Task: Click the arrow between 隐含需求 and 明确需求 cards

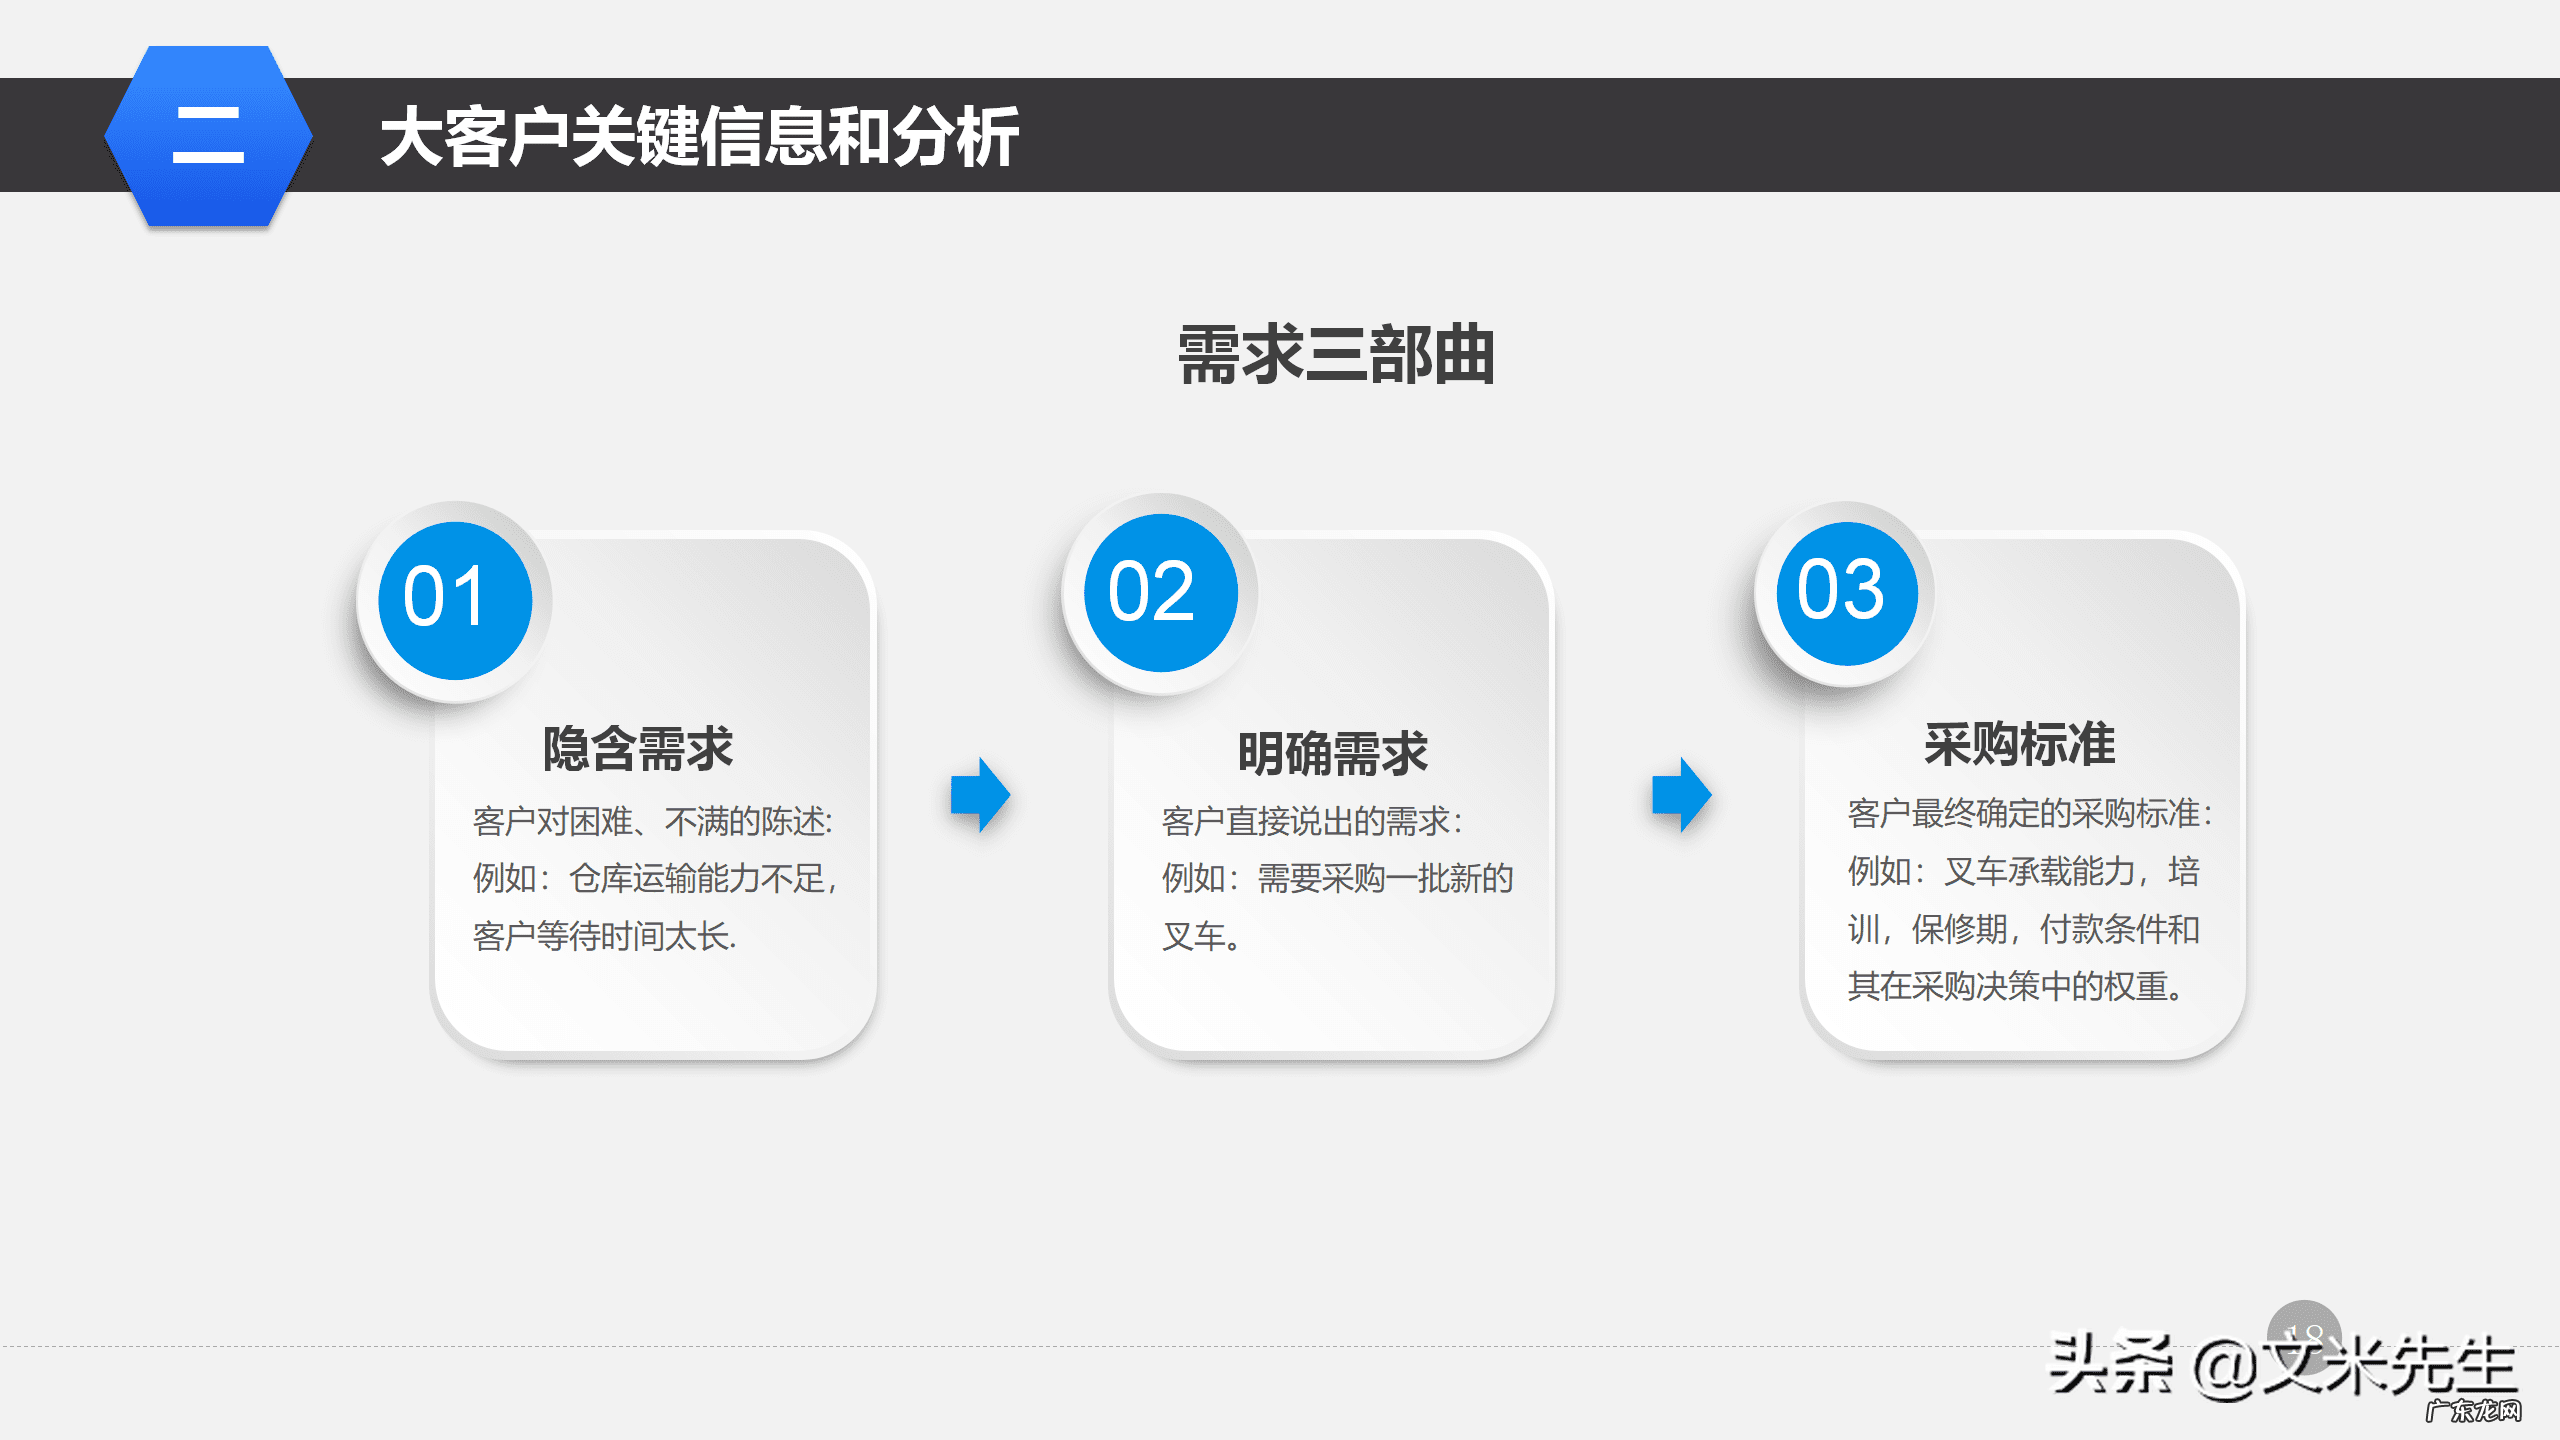Action: (980, 795)
